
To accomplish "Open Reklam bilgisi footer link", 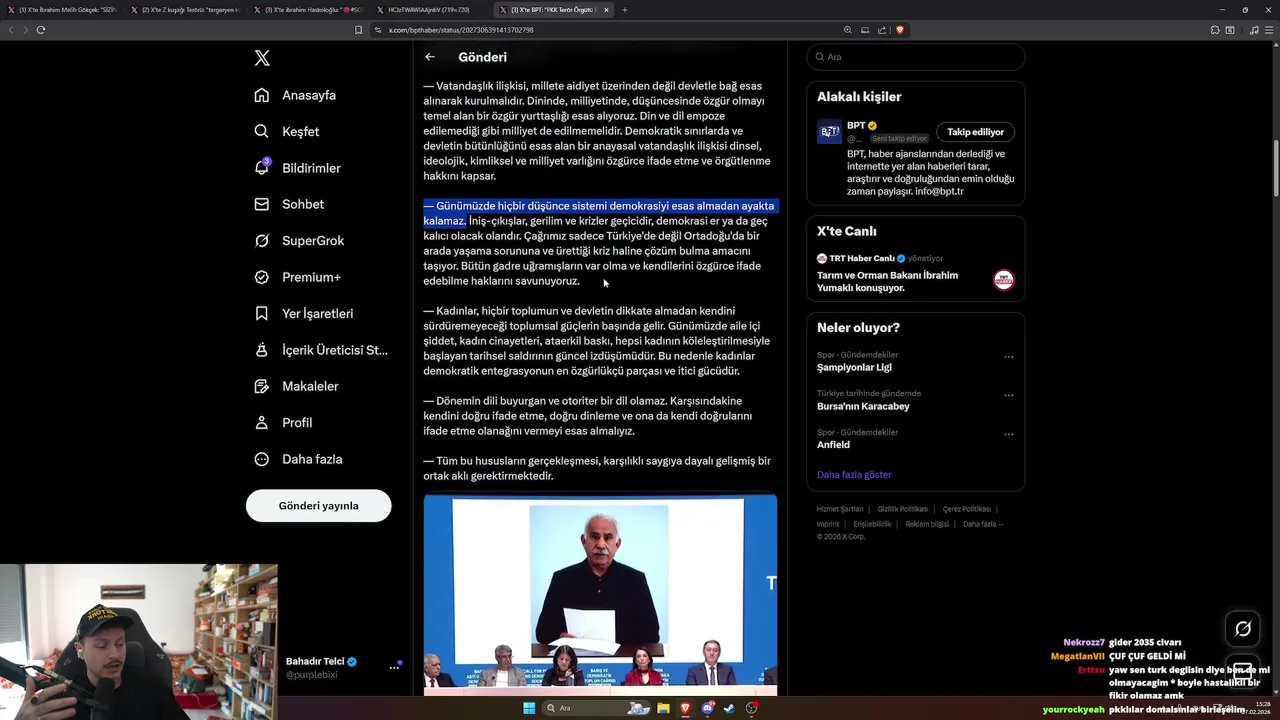I will click(927, 524).
